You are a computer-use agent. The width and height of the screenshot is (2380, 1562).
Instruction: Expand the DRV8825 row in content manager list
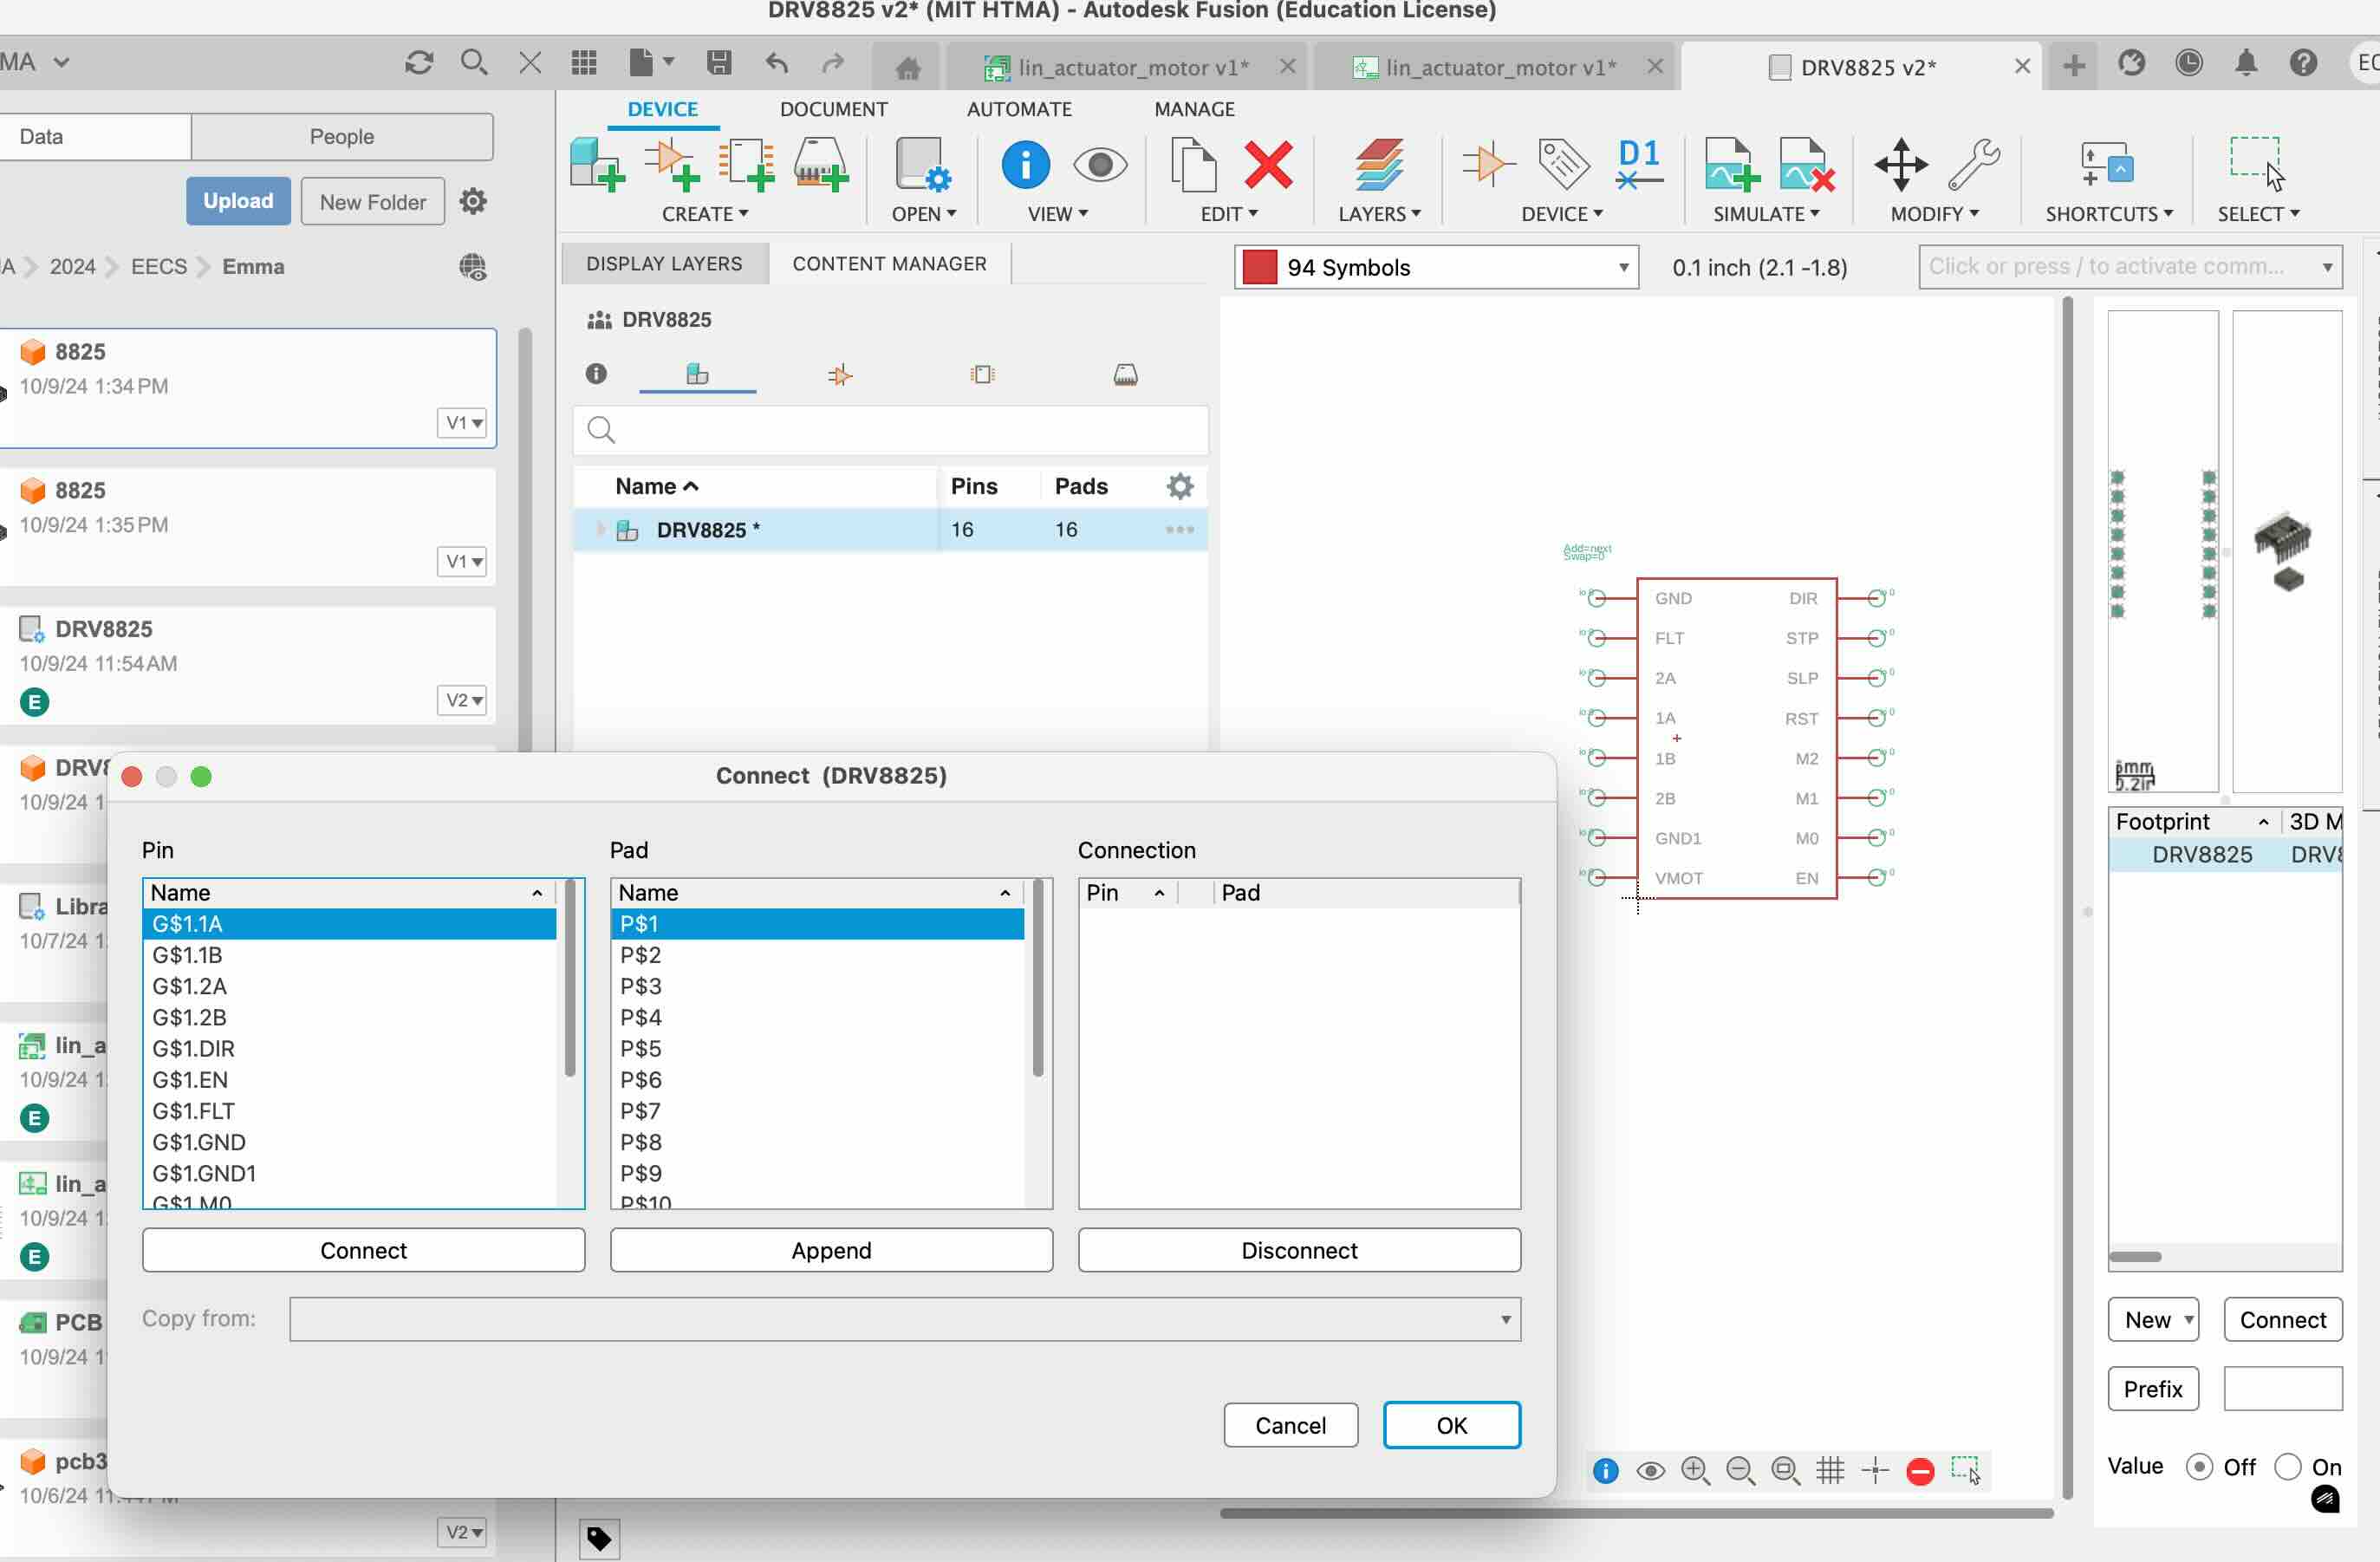(x=601, y=529)
